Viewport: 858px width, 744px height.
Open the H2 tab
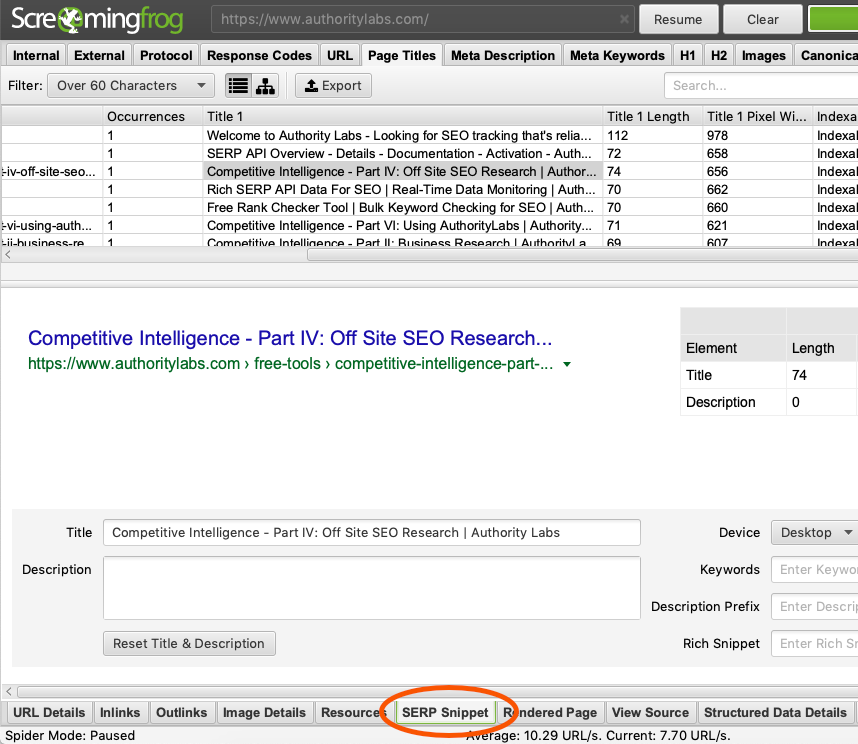coord(718,55)
